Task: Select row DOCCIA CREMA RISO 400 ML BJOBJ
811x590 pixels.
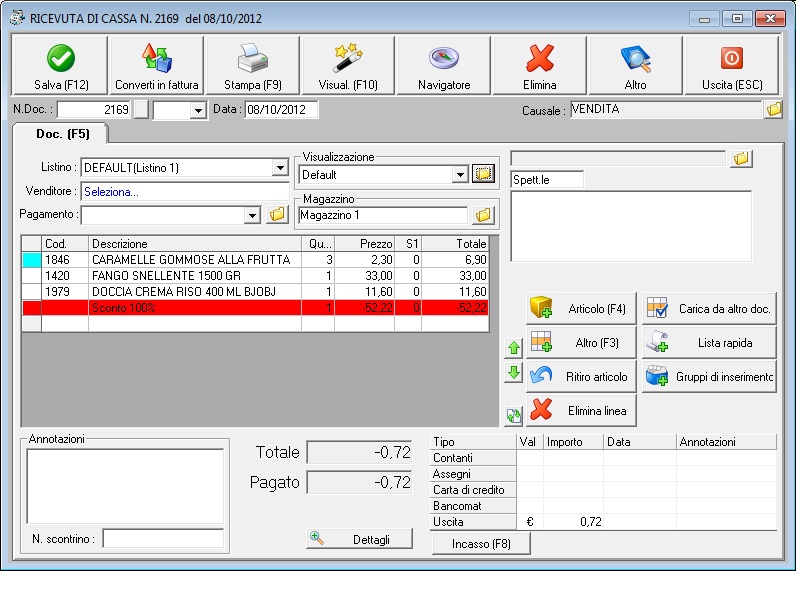Action: click(x=256, y=292)
